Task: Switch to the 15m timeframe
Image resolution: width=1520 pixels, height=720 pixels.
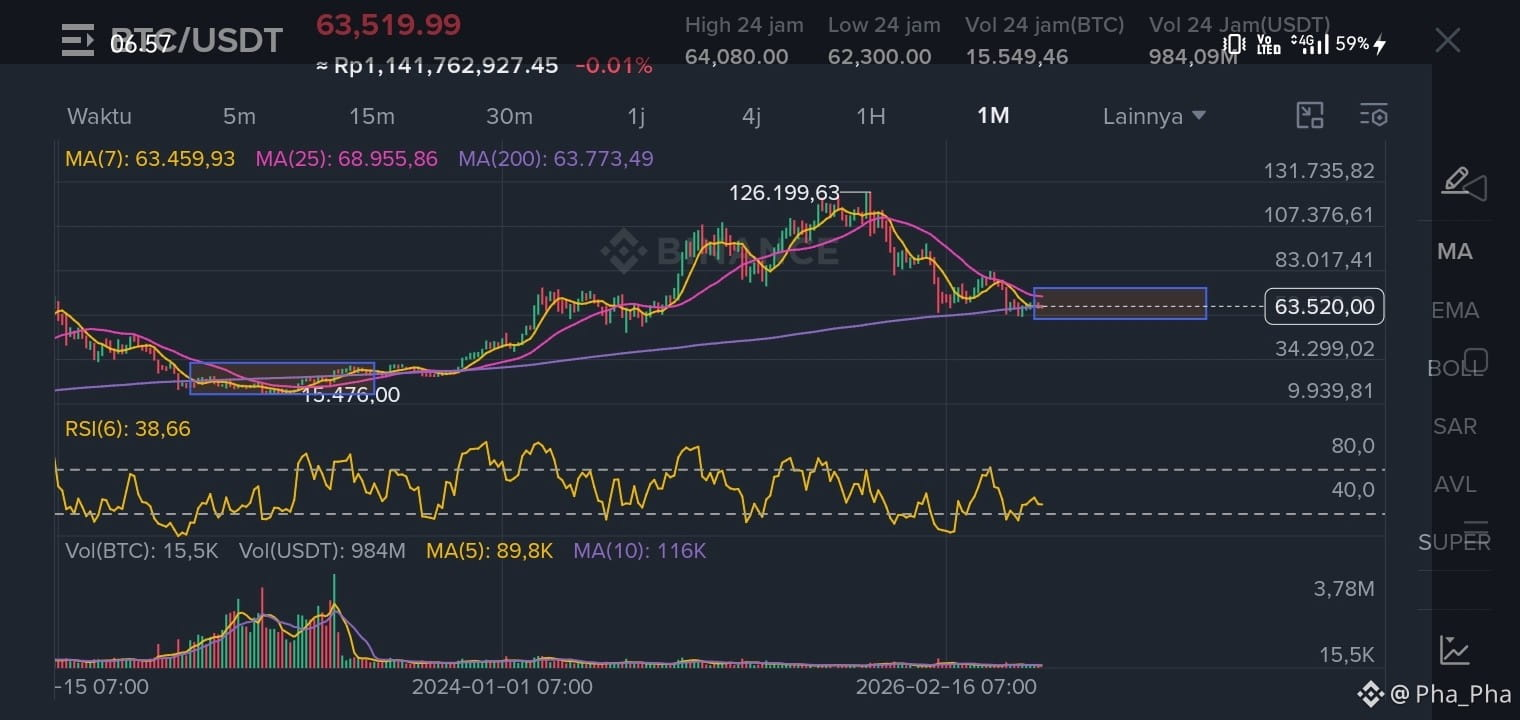Action: [372, 116]
